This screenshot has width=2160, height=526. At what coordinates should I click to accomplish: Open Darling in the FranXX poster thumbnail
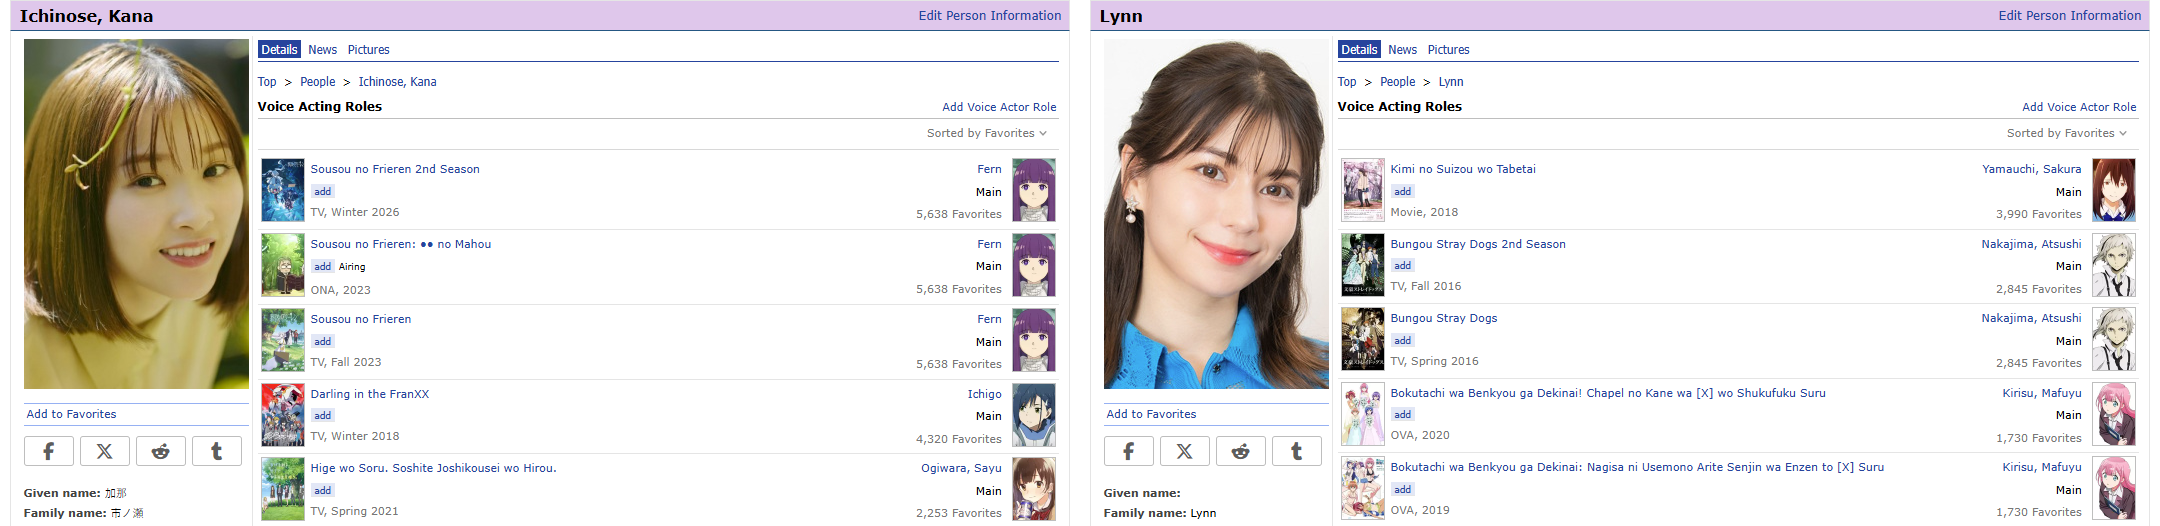[282, 414]
